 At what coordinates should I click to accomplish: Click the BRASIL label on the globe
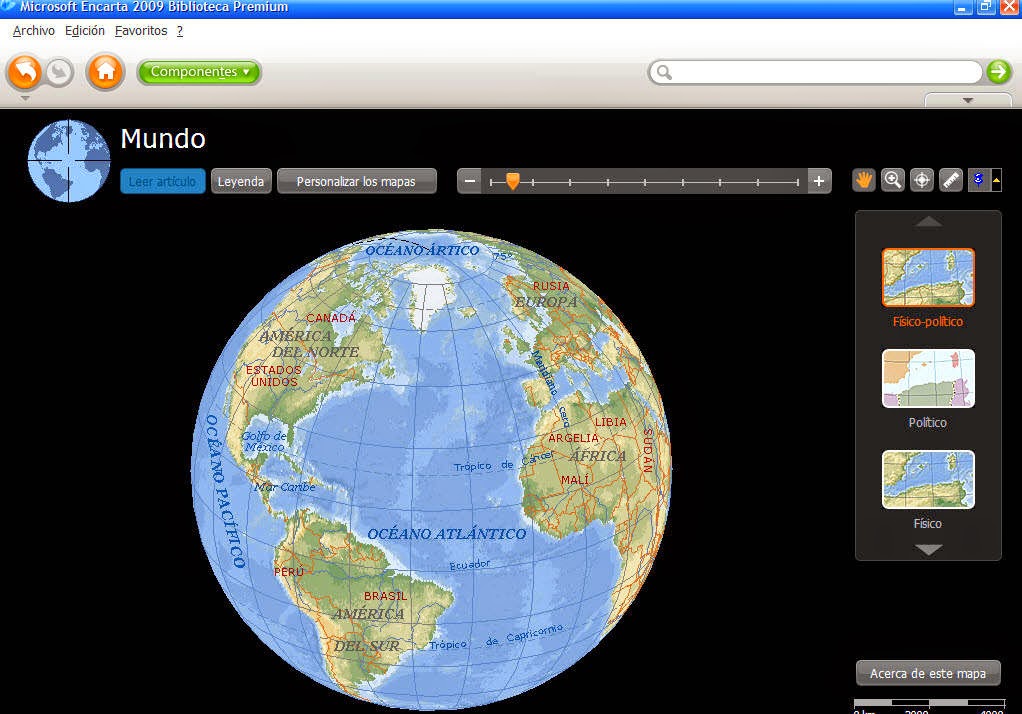coord(385,596)
